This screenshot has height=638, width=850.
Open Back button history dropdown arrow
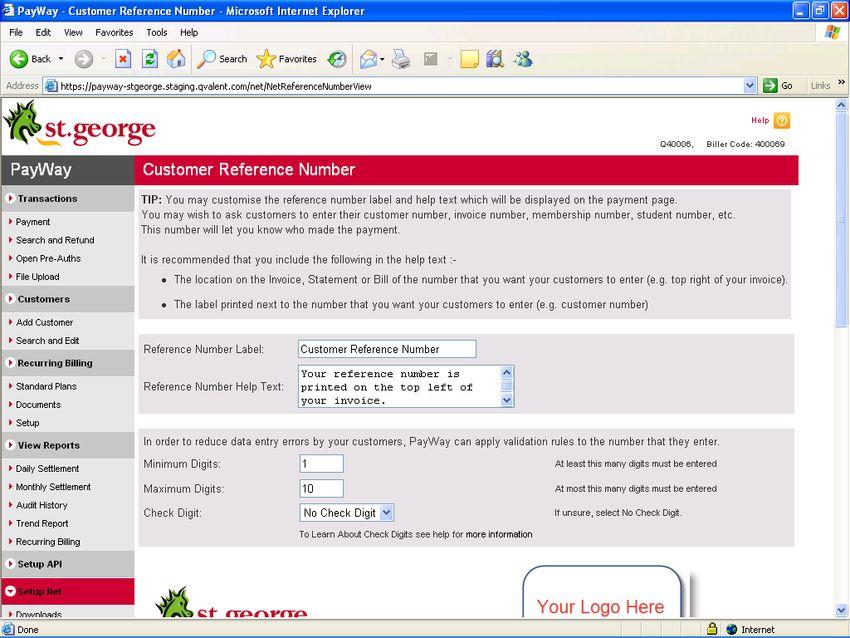61,59
